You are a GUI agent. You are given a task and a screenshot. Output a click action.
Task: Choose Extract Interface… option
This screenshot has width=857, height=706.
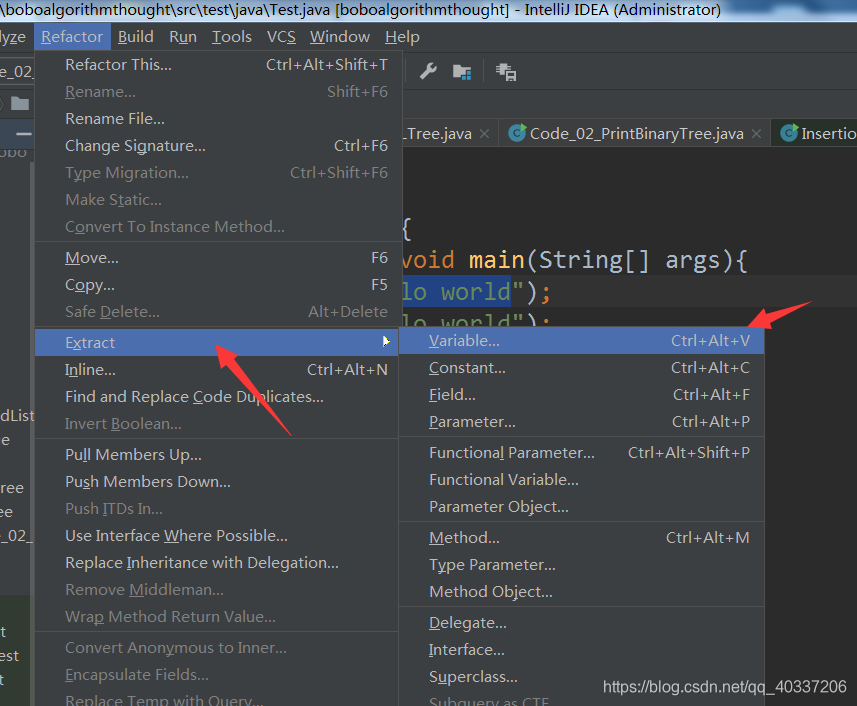(582, 650)
